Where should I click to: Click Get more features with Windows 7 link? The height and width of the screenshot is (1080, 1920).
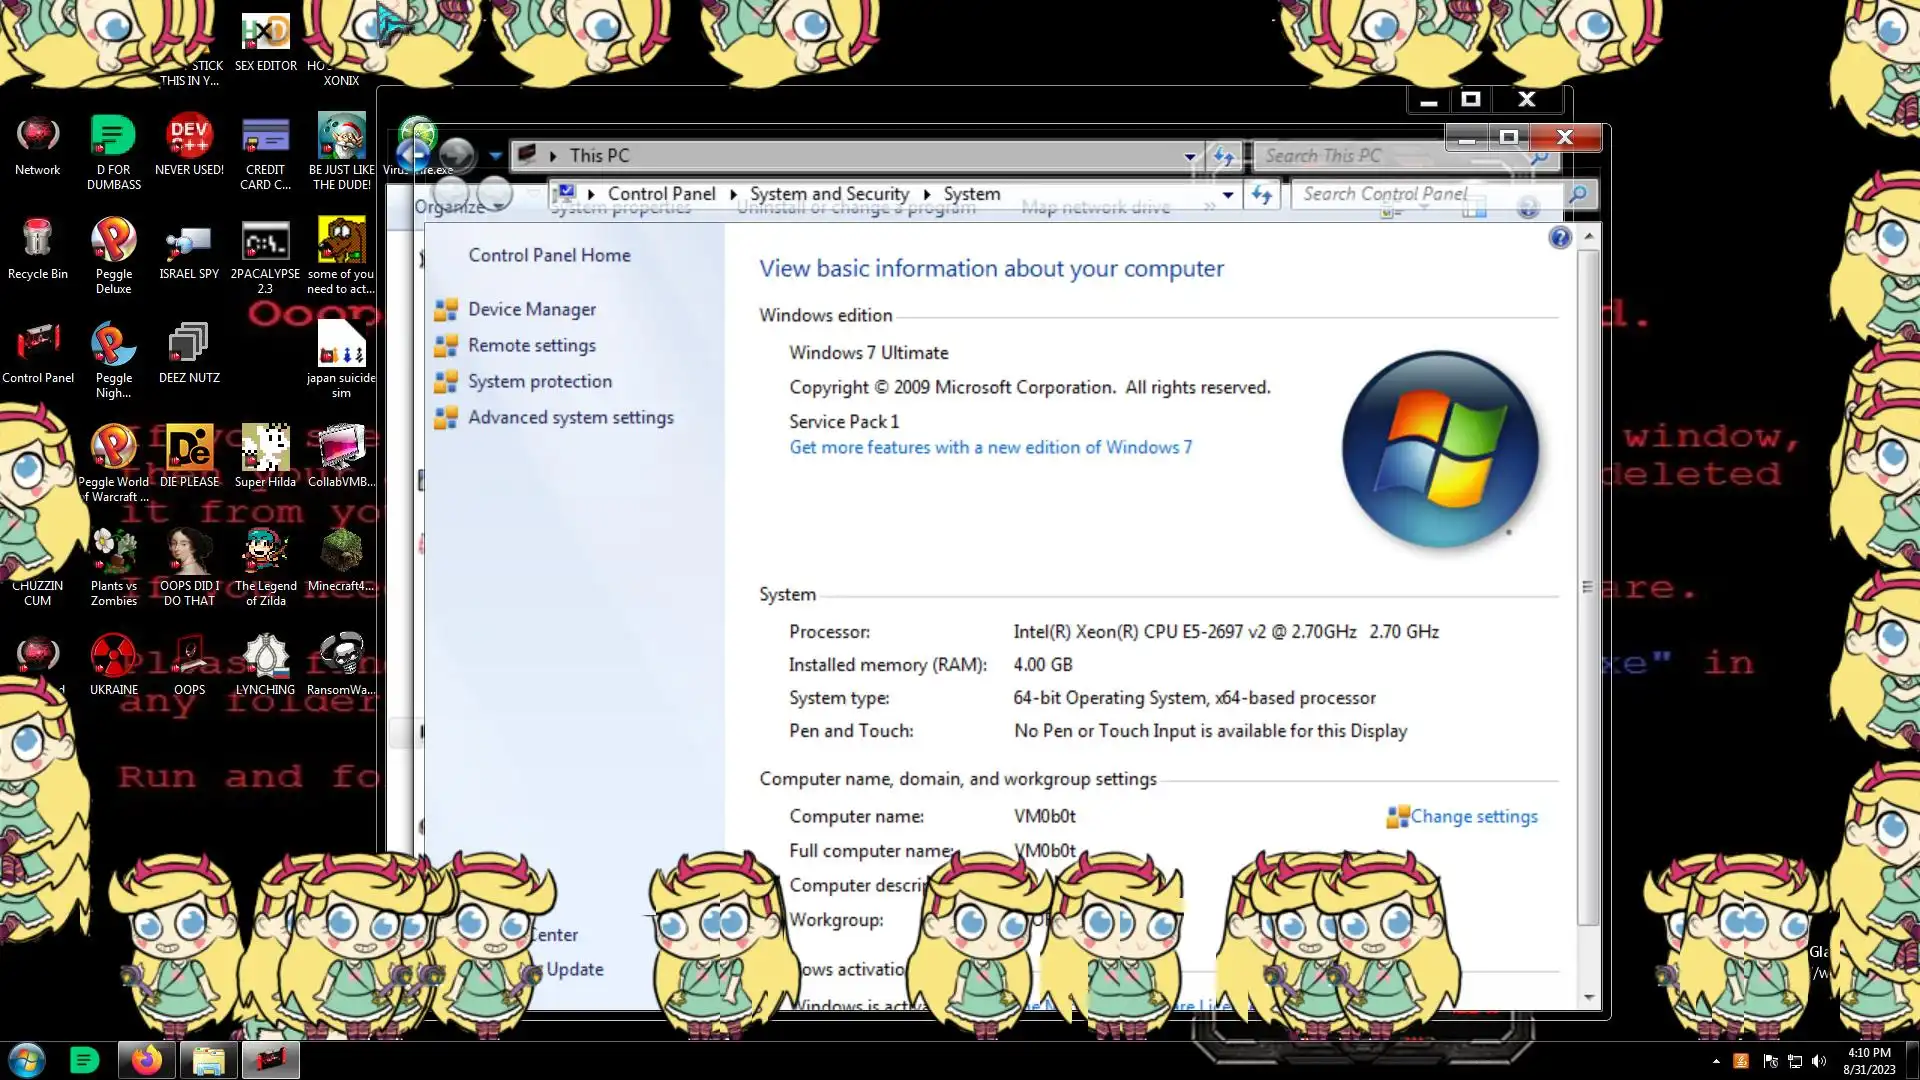pos(990,448)
